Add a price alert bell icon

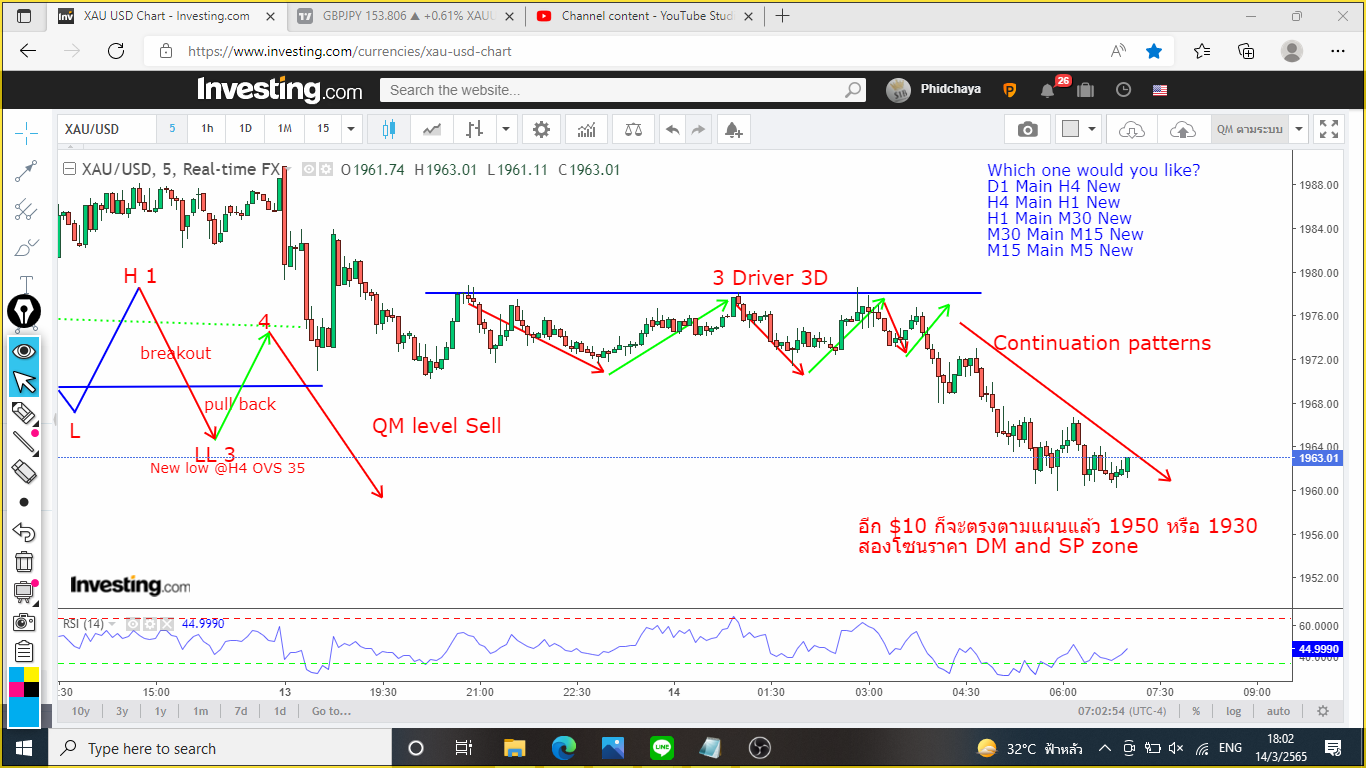(734, 129)
